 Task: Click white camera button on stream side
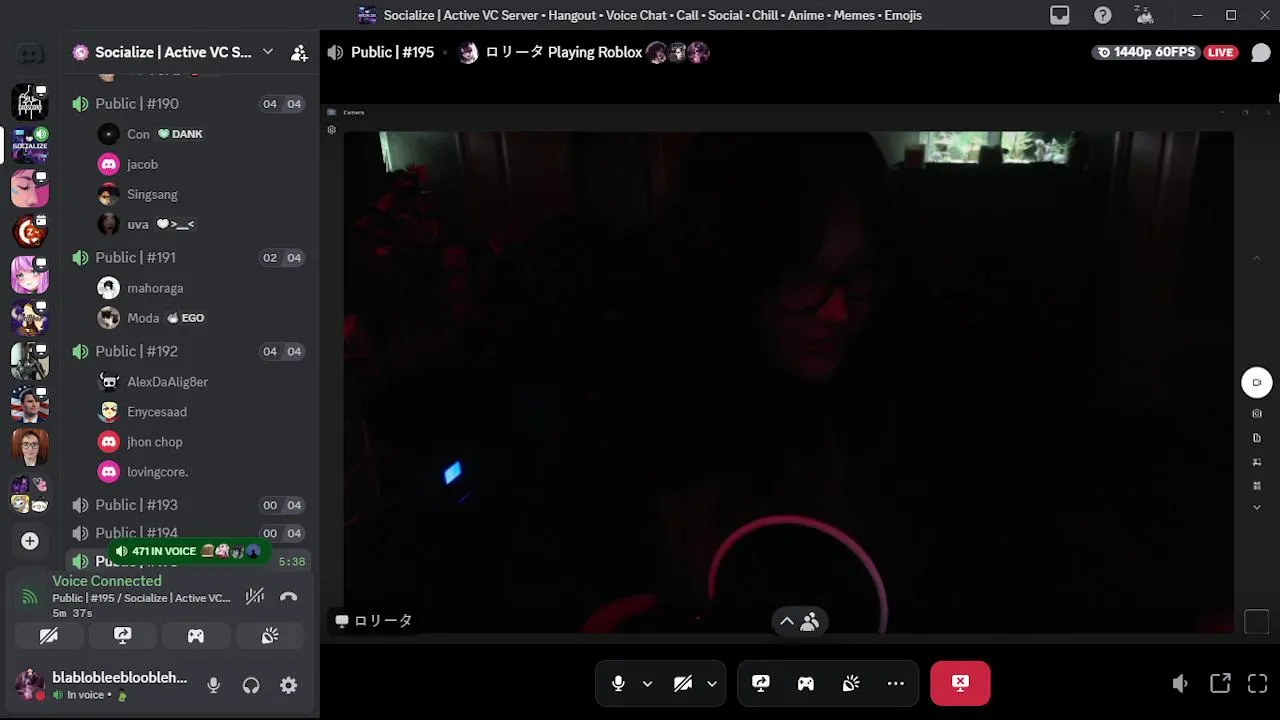click(x=1257, y=382)
